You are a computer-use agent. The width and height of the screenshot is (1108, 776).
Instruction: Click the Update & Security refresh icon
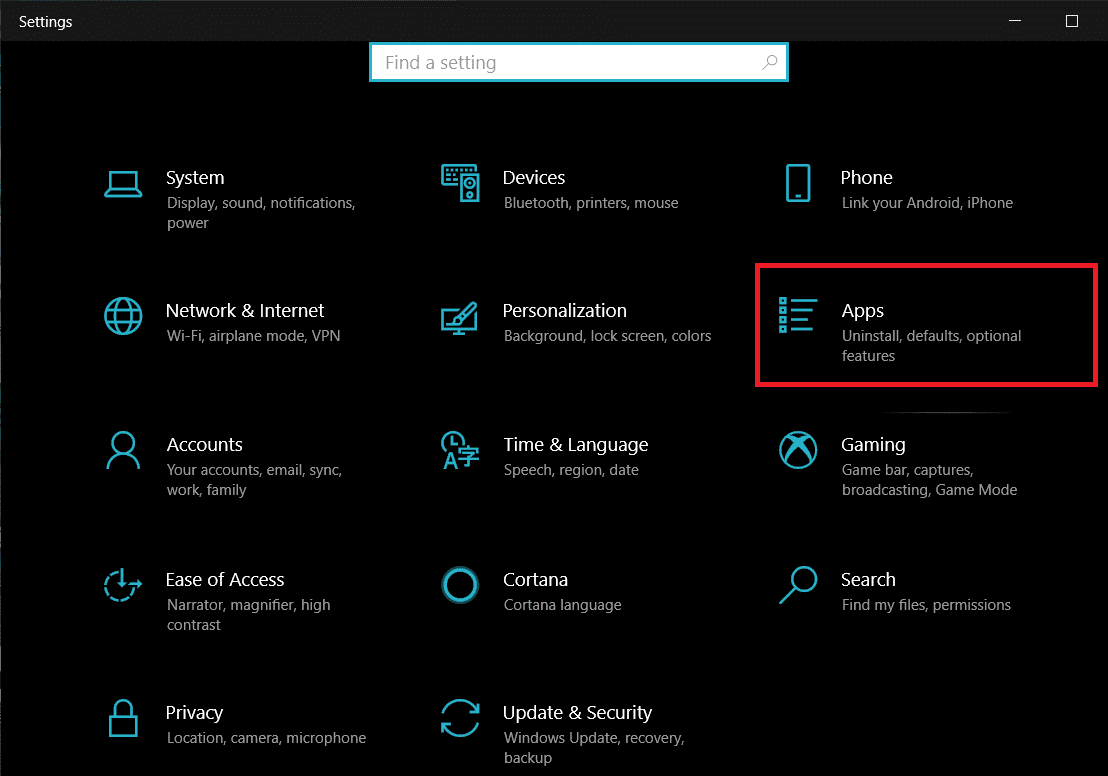460,718
